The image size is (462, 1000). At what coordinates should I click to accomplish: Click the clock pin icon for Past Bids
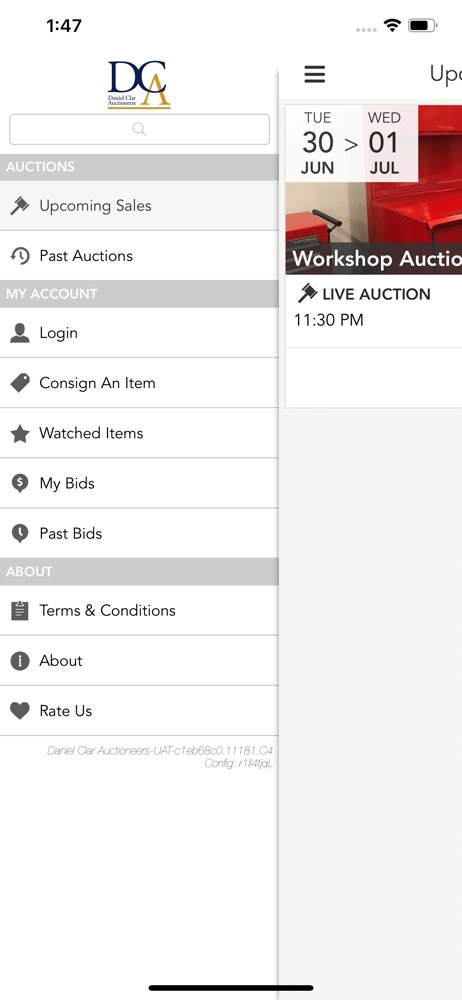(20, 534)
